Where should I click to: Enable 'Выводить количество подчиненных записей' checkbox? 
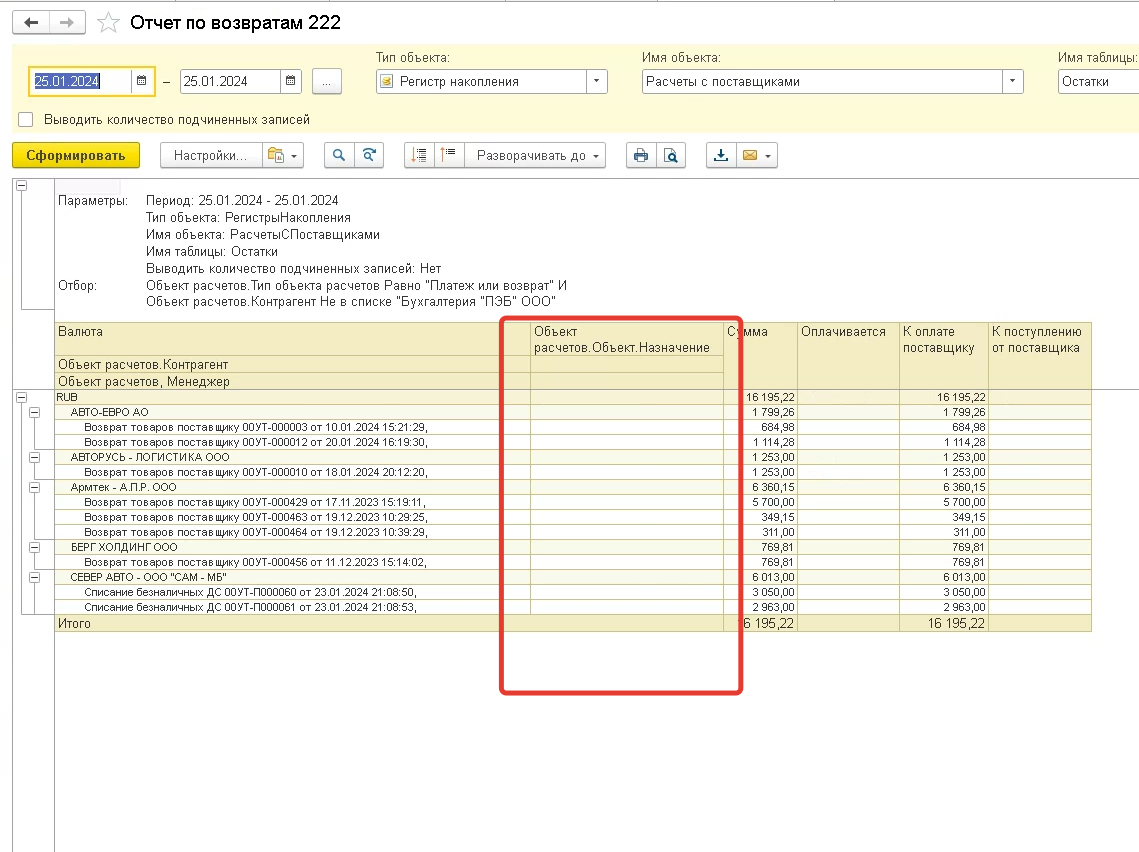[x=26, y=120]
